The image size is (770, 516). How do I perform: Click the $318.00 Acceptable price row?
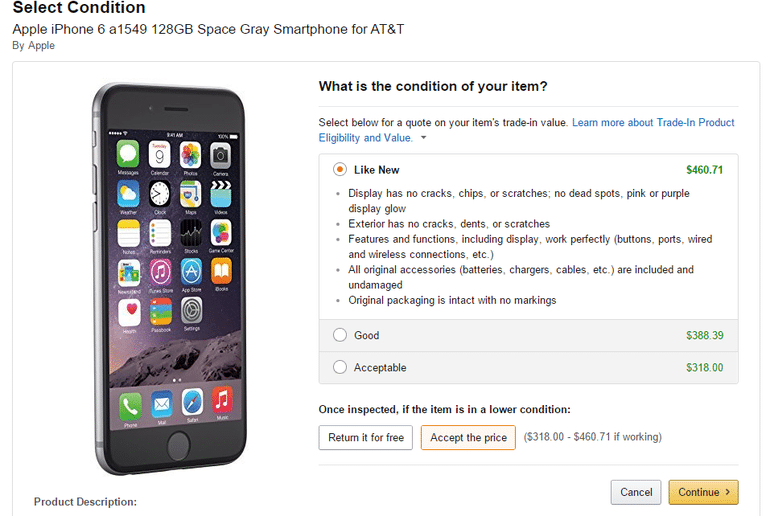pos(528,367)
